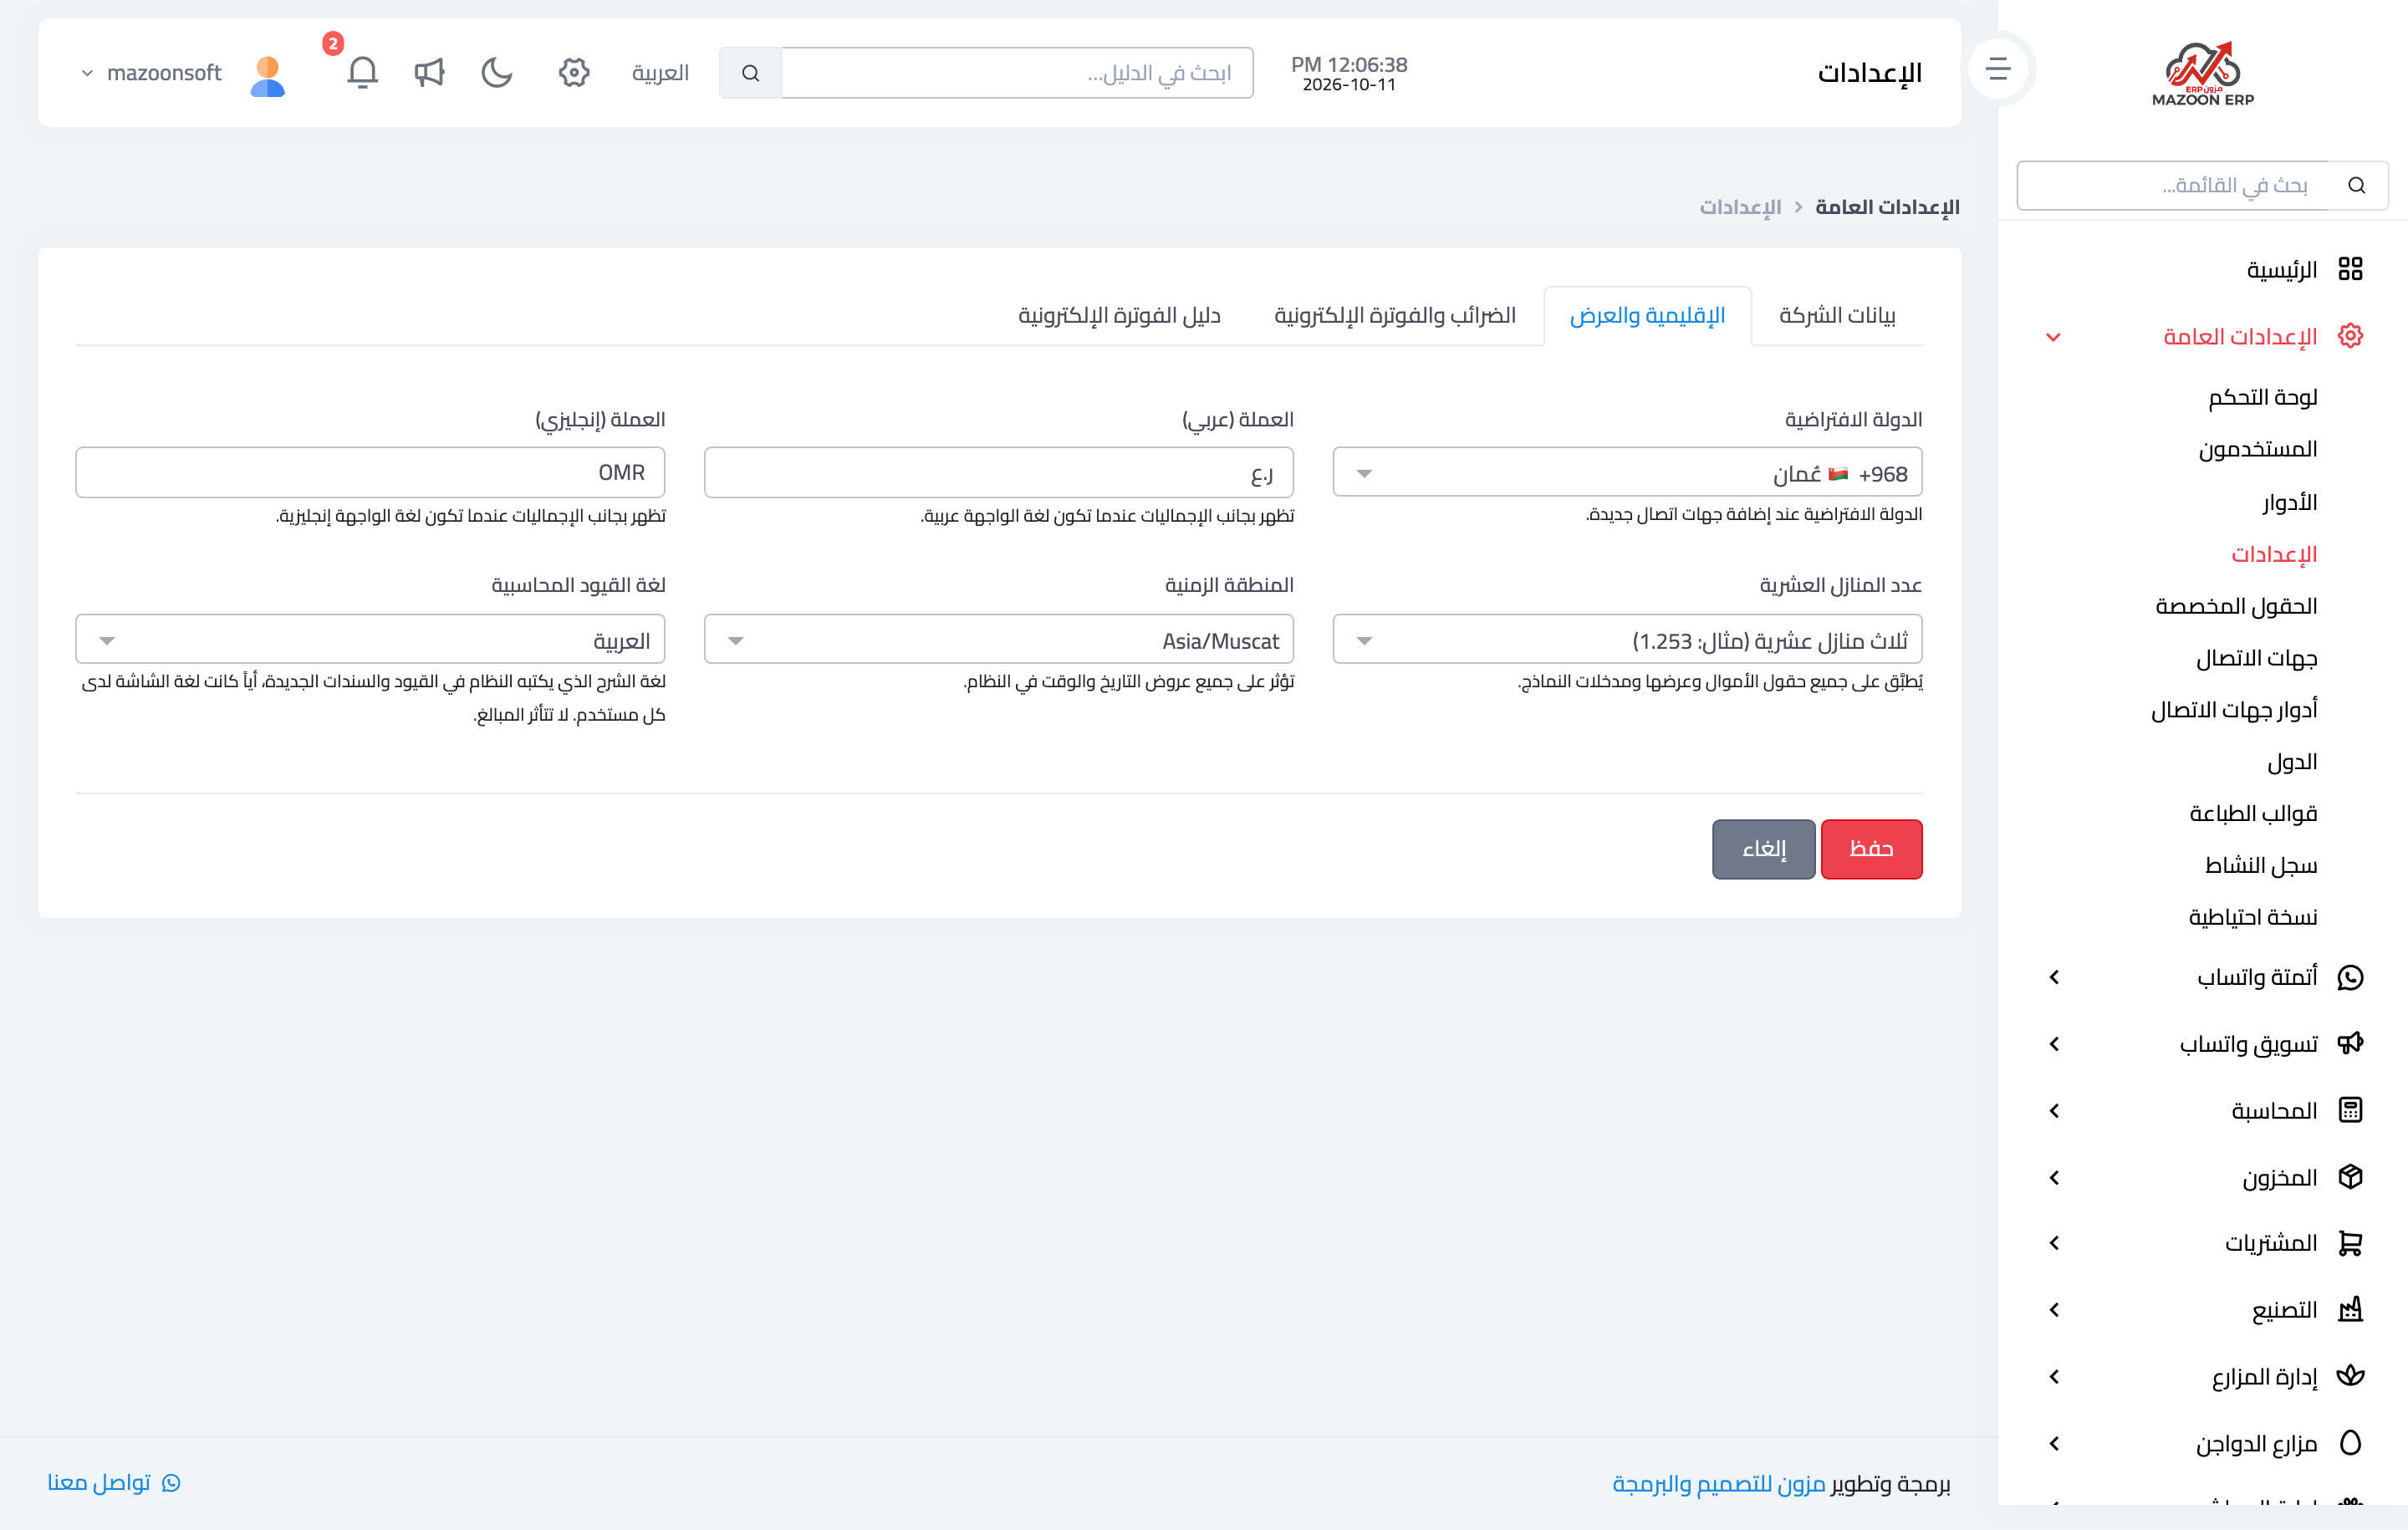2408x1530 pixels.
Task: Expand the المحاسبة submenu
Action: click(2054, 1111)
